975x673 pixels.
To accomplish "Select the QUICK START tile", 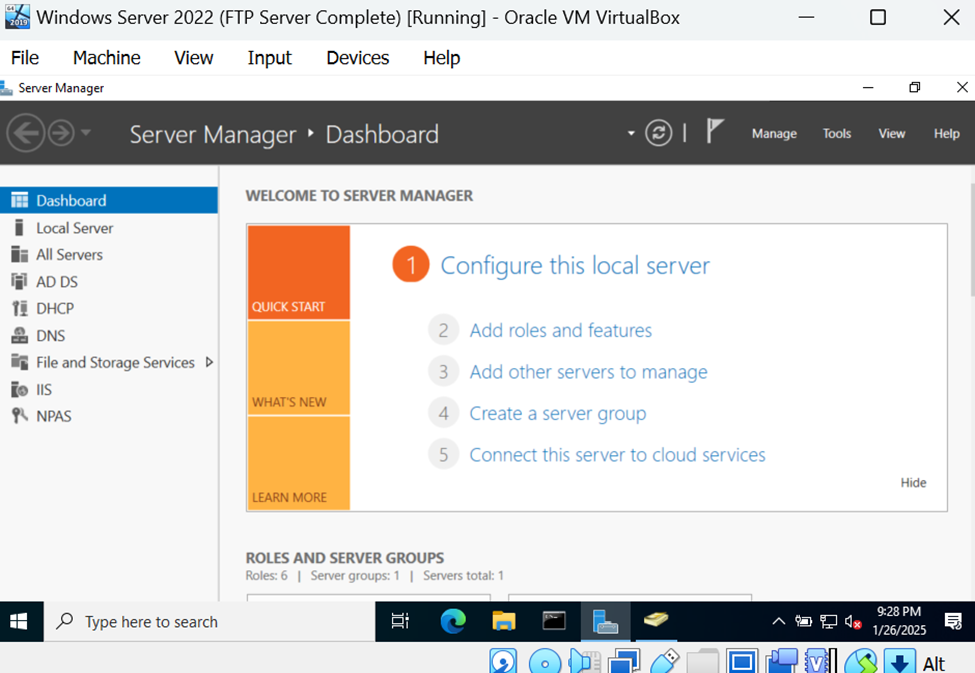I will tap(298, 272).
